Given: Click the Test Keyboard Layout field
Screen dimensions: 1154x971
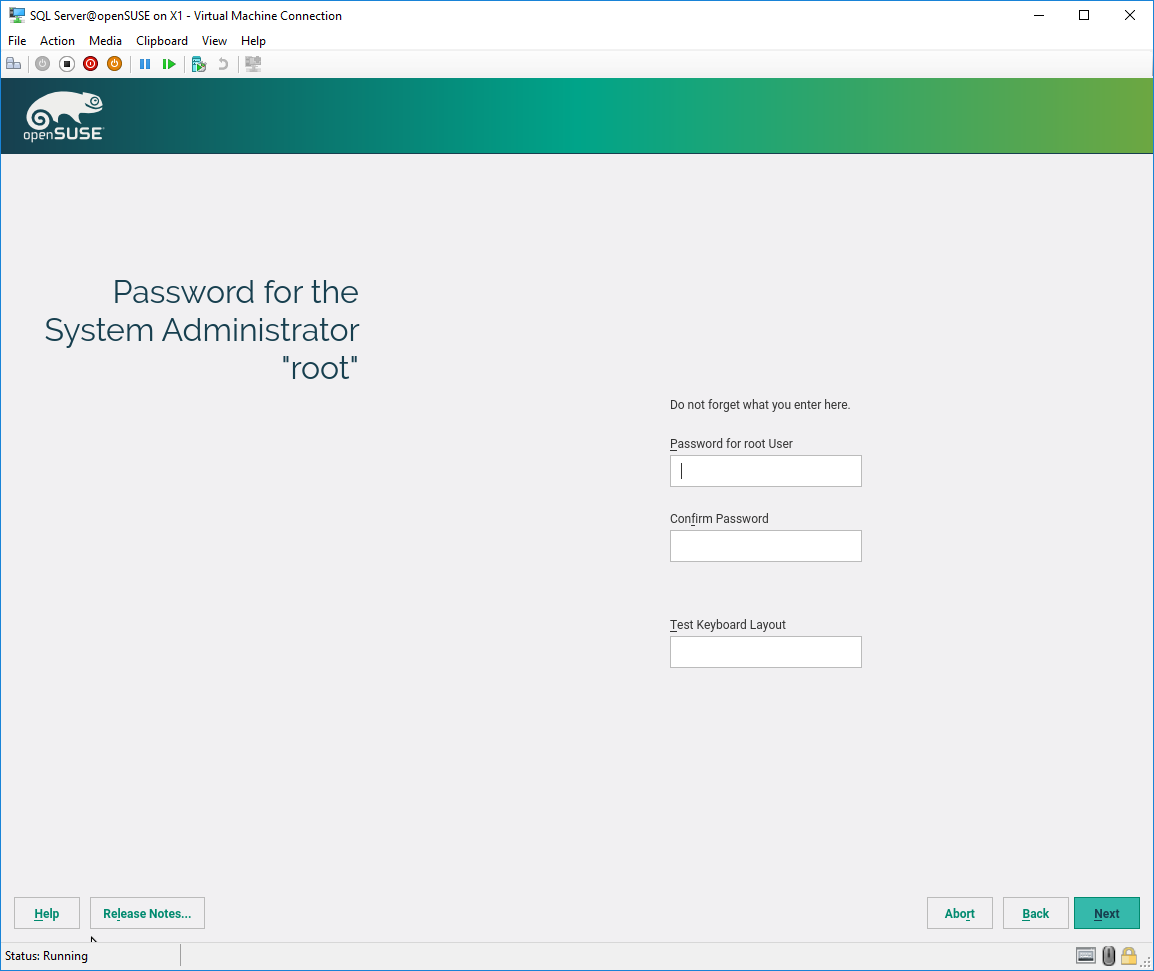Looking at the screenshot, I should [765, 652].
